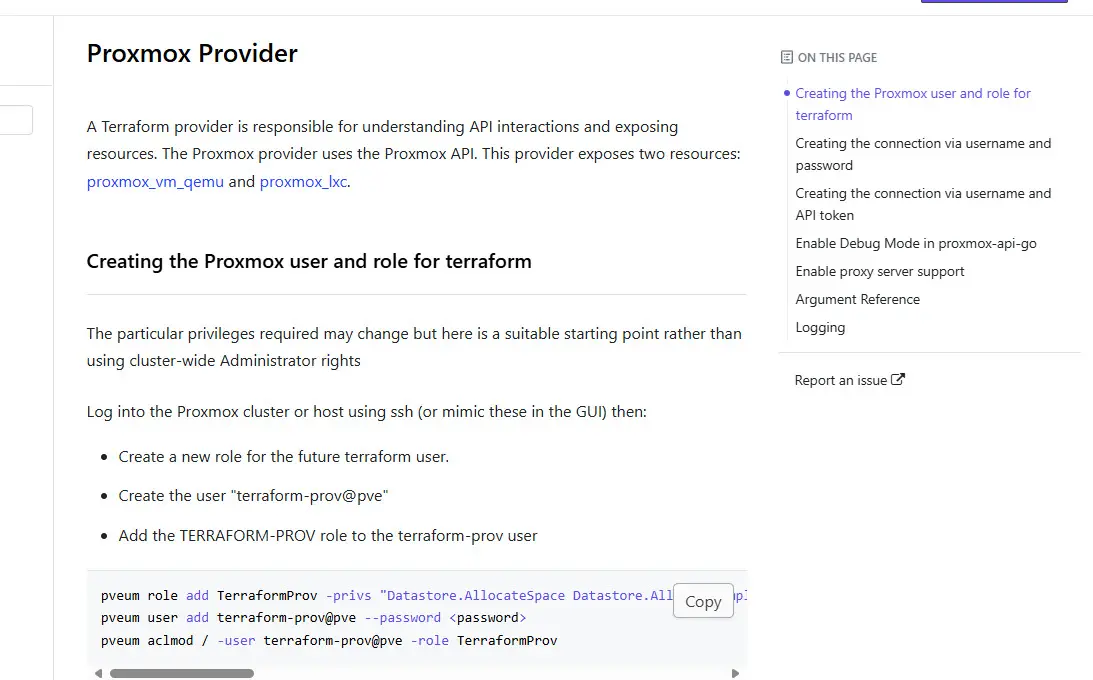Click the purple button at the top right
The height and width of the screenshot is (680, 1093).
(x=993, y=2)
